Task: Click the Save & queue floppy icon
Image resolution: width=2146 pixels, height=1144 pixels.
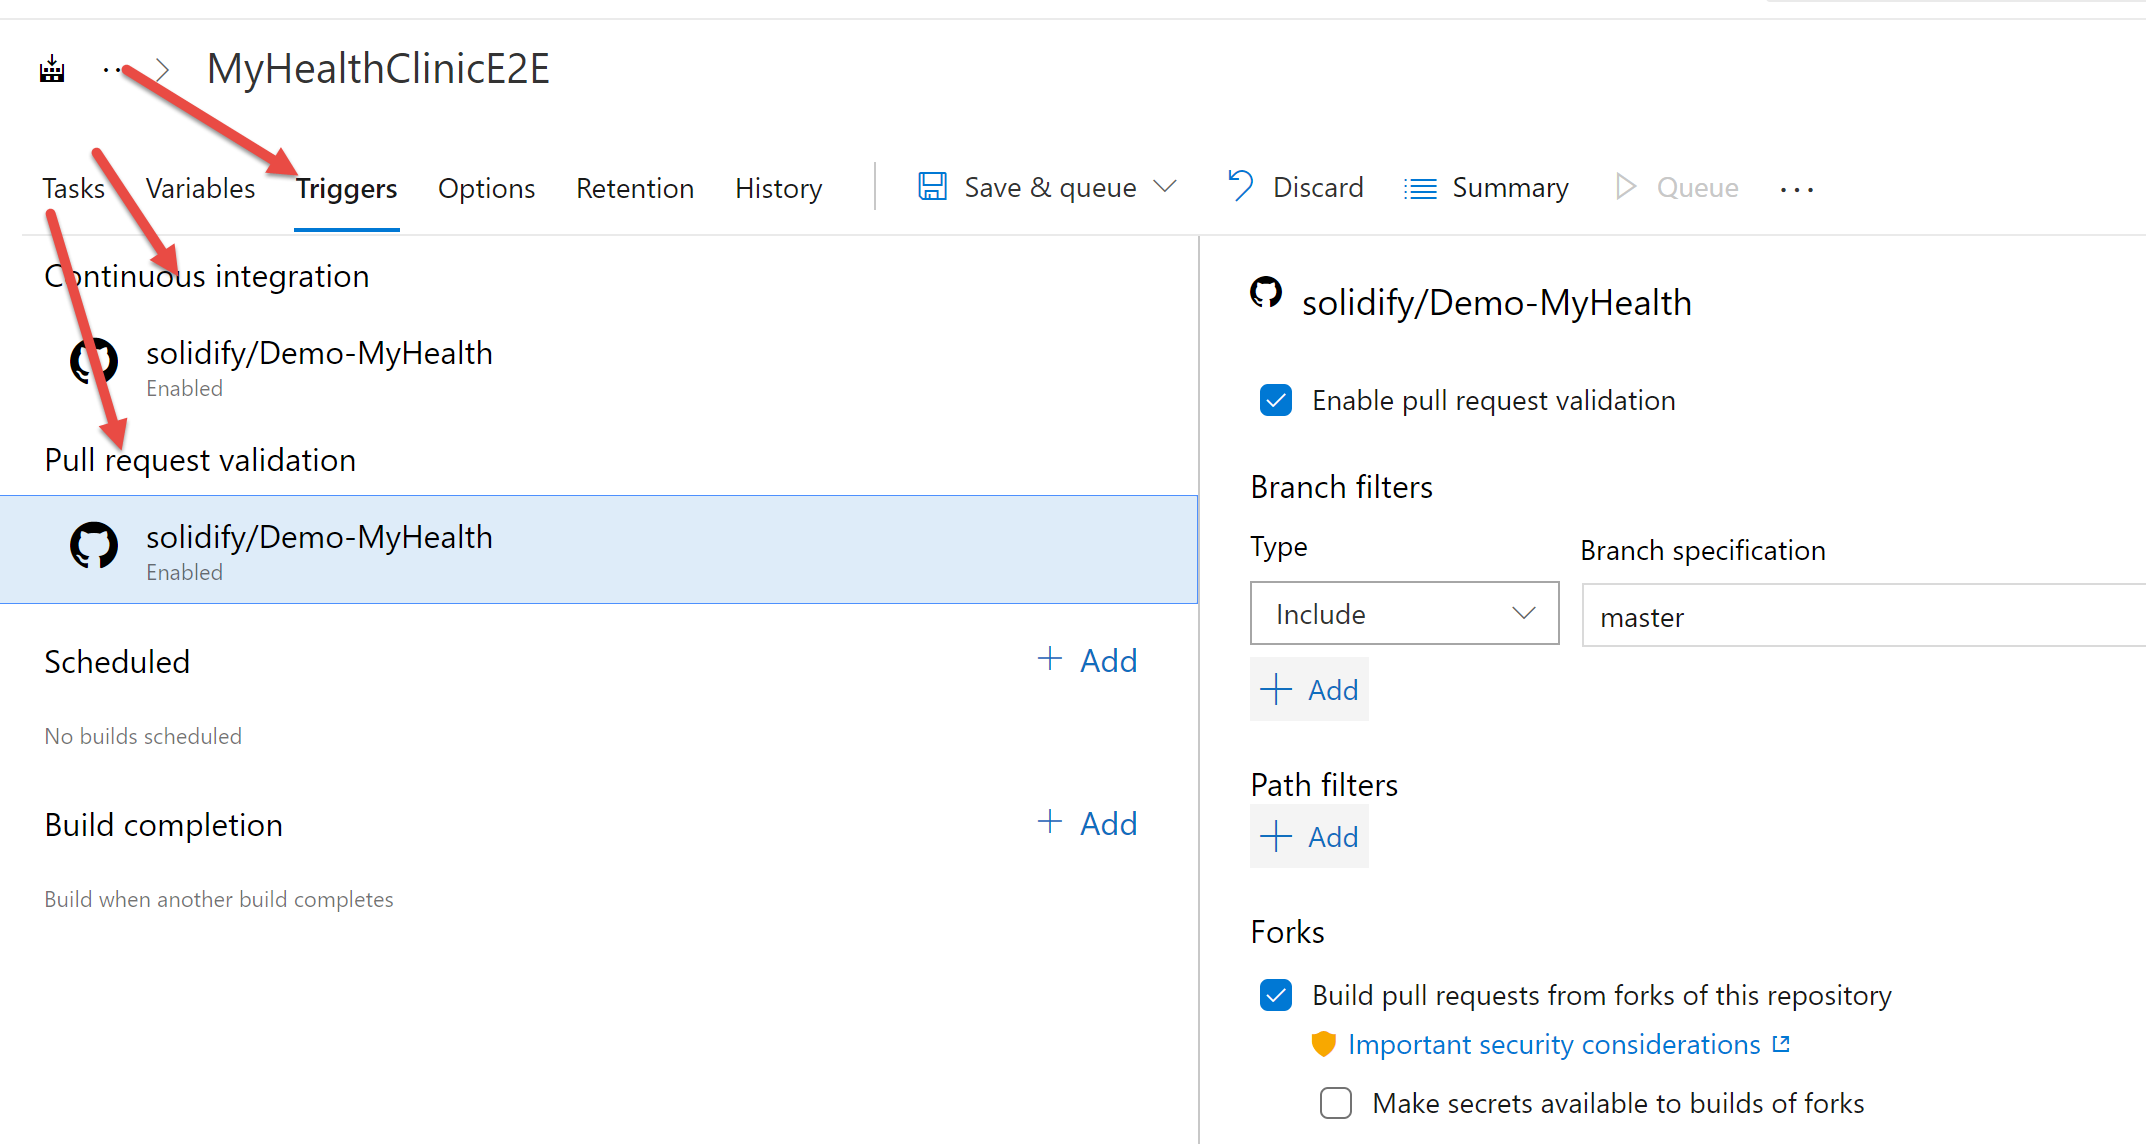Action: coord(932,187)
